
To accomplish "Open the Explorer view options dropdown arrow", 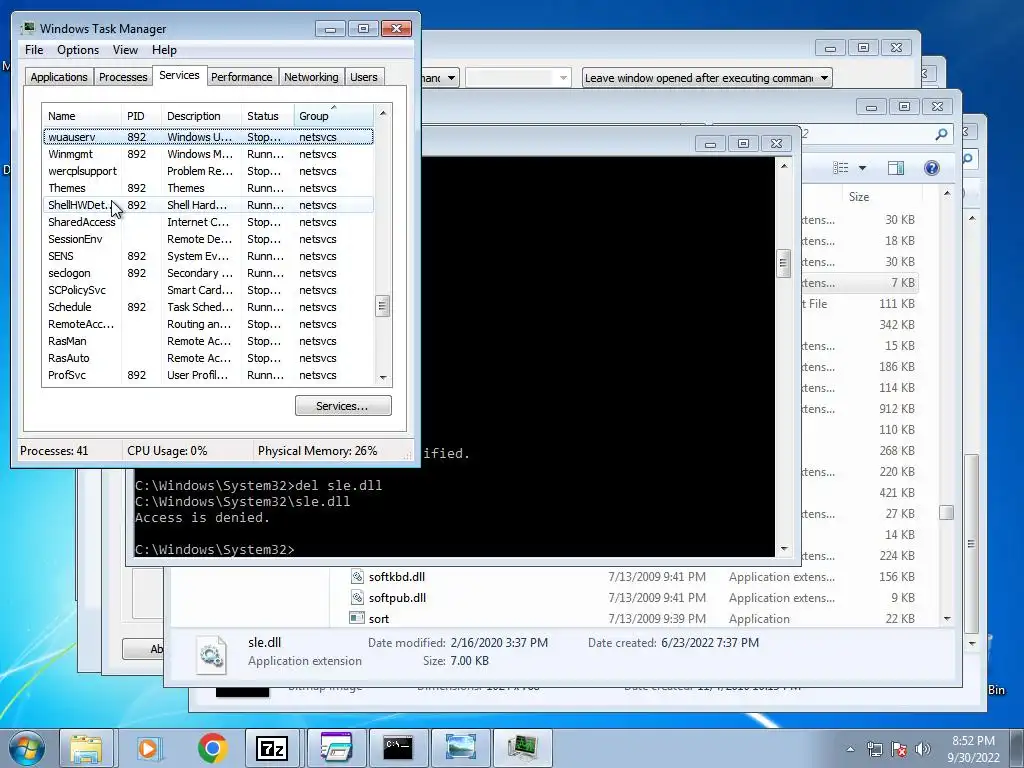I will click(862, 168).
